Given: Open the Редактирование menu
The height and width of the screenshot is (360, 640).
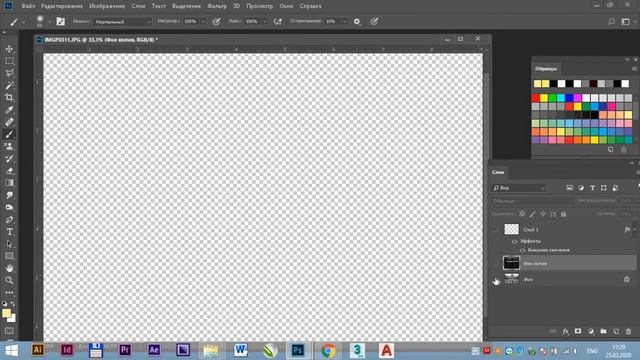Looking at the screenshot, I should 62,6.
